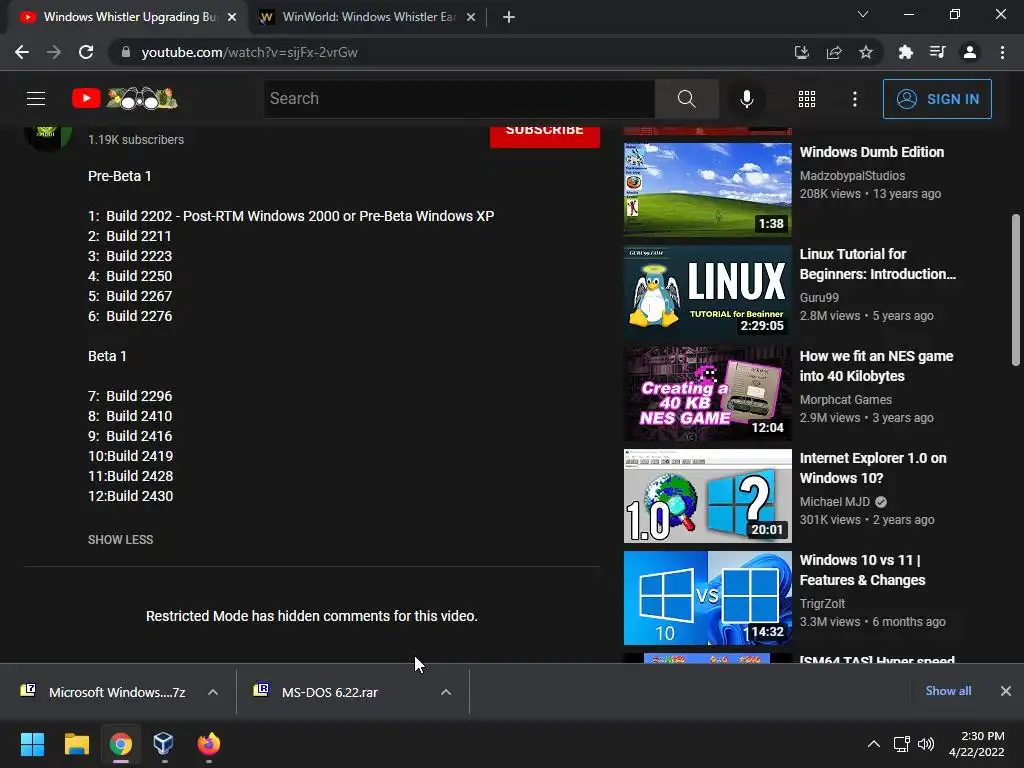This screenshot has width=1024, height=768.
Task: Visit the MadzobypalStudios channel
Action: (x=852, y=176)
